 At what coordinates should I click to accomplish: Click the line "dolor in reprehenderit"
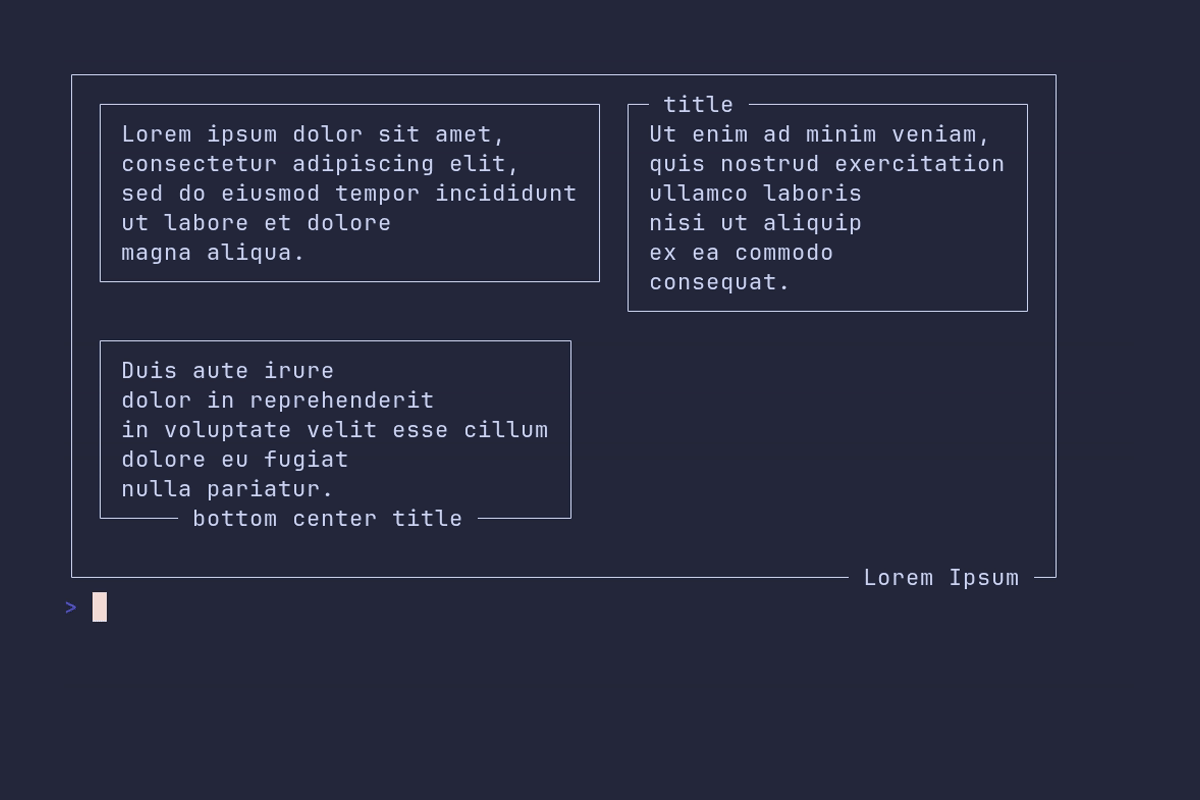click(x=278, y=400)
